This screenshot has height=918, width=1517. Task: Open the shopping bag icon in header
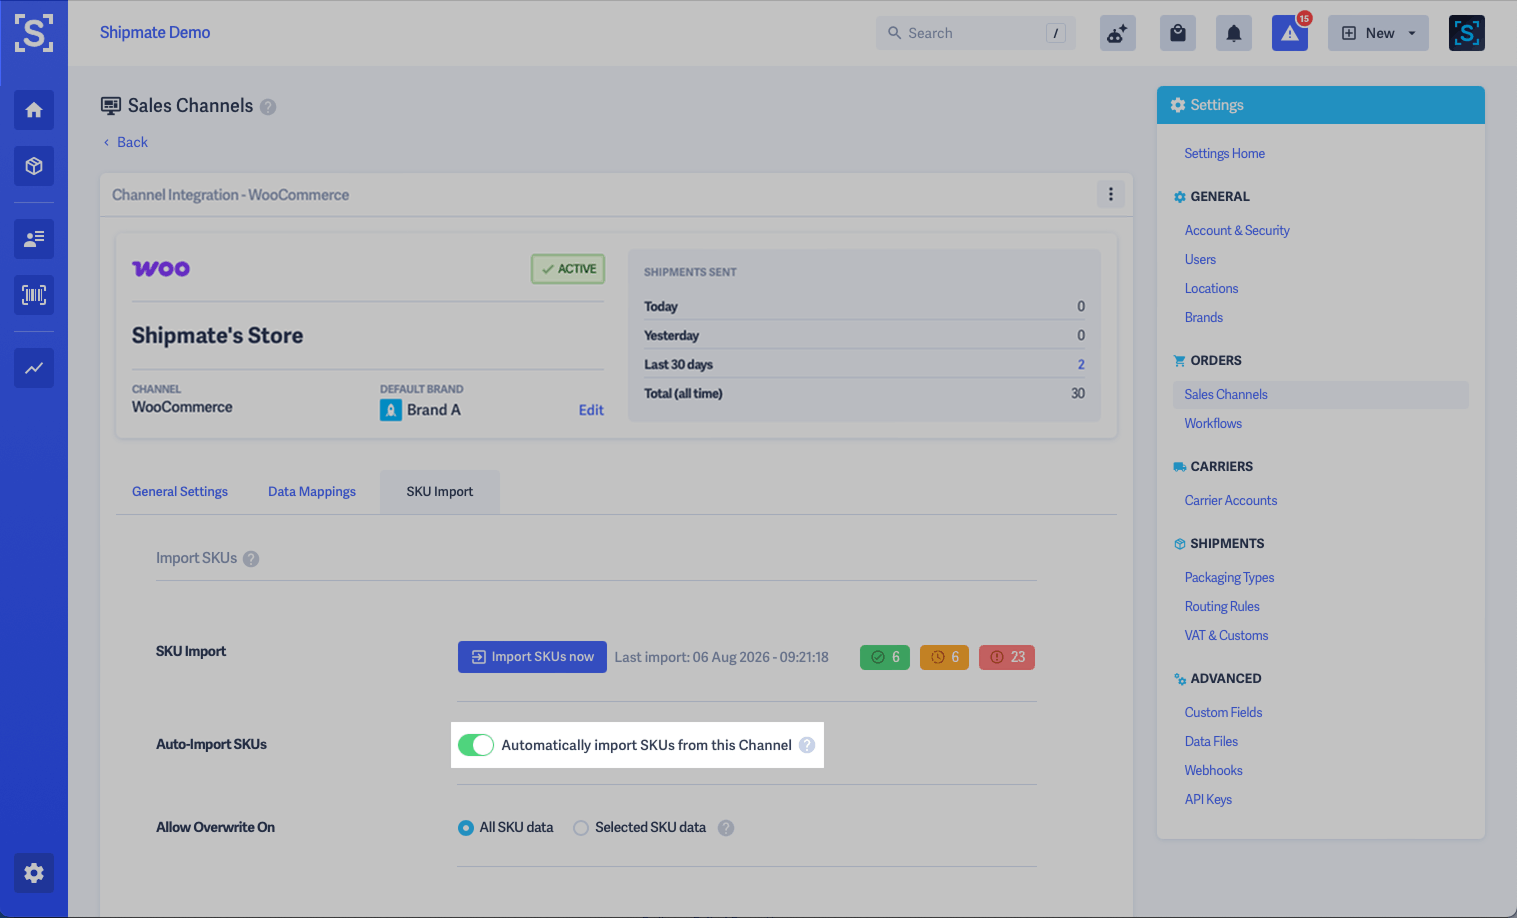point(1178,33)
